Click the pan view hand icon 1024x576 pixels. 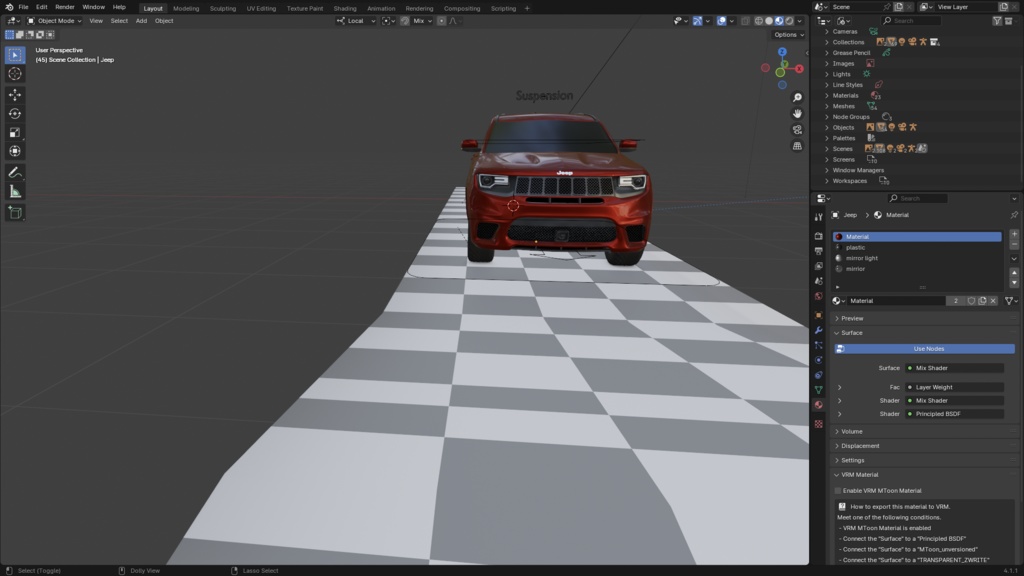[x=797, y=114]
